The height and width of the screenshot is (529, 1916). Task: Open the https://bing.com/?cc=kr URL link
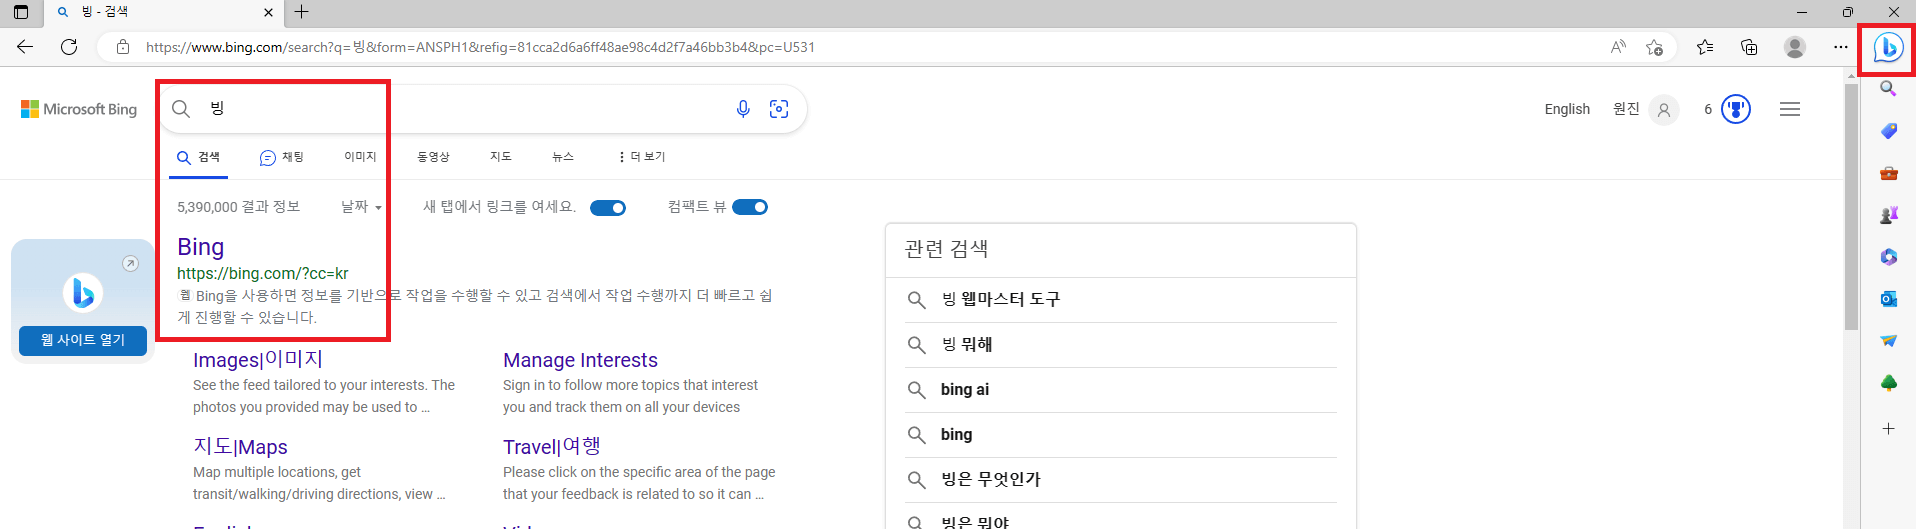tap(263, 273)
